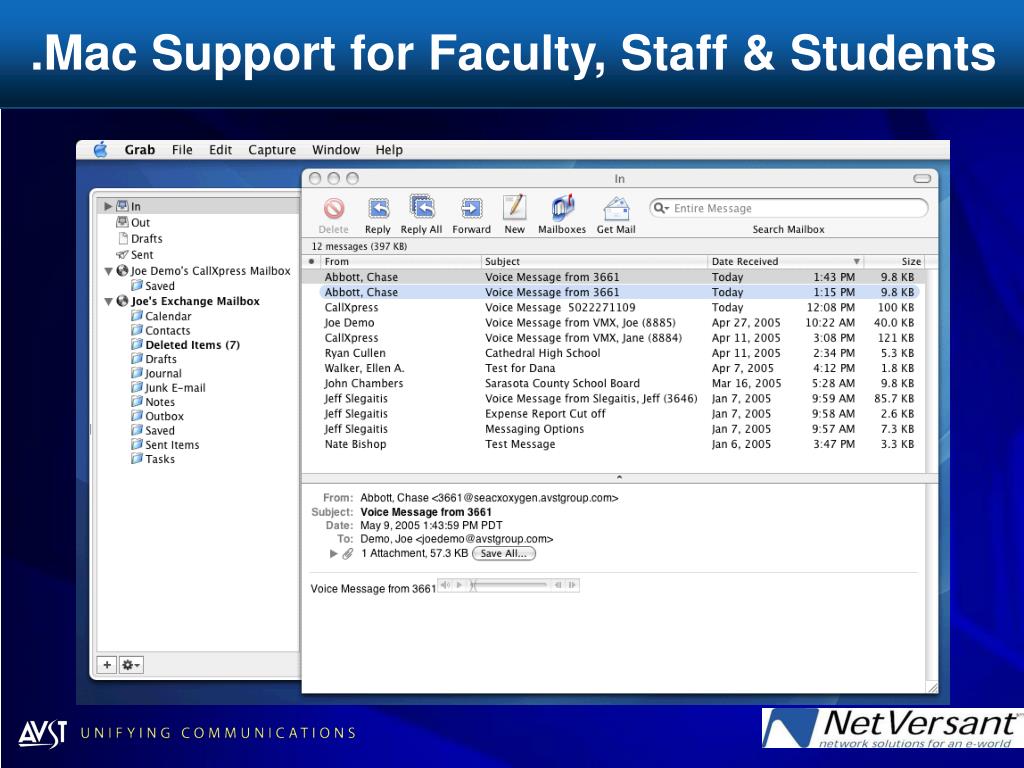Open the Help menu

(389, 150)
